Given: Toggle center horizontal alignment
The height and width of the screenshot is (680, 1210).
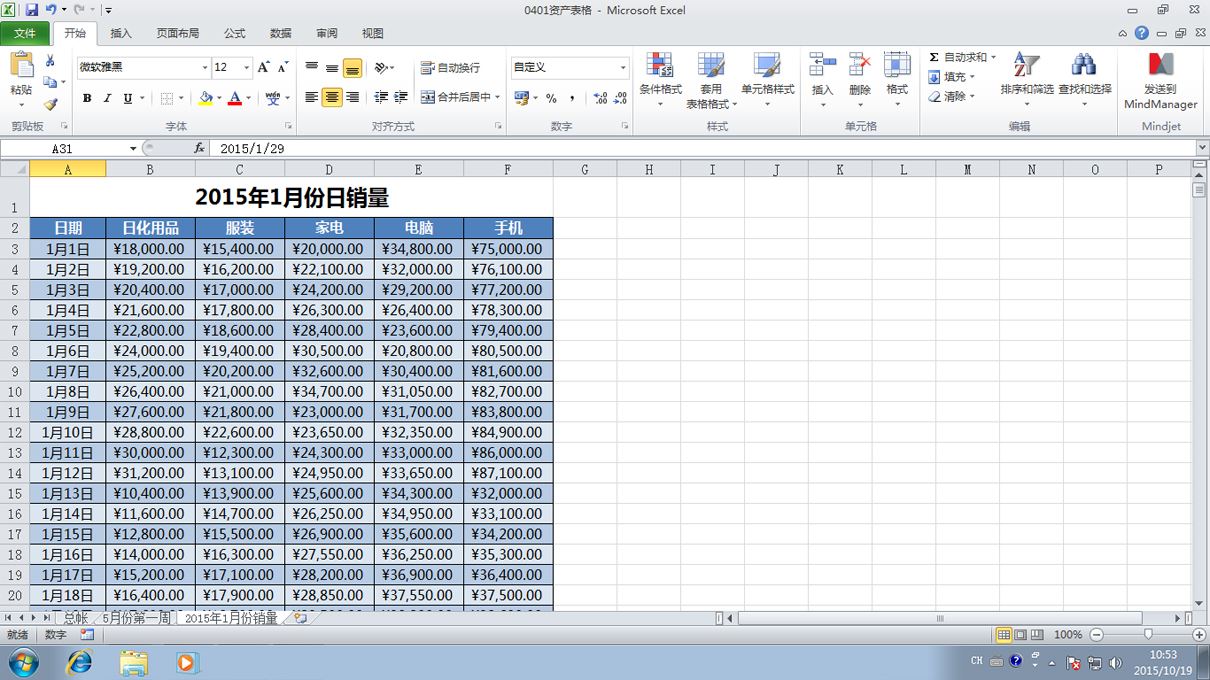Looking at the screenshot, I should click(332, 98).
